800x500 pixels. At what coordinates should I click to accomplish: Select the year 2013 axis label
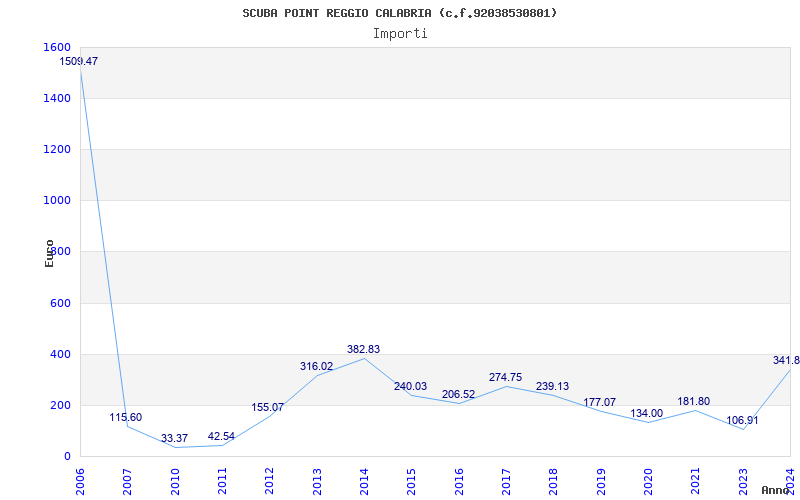[317, 482]
